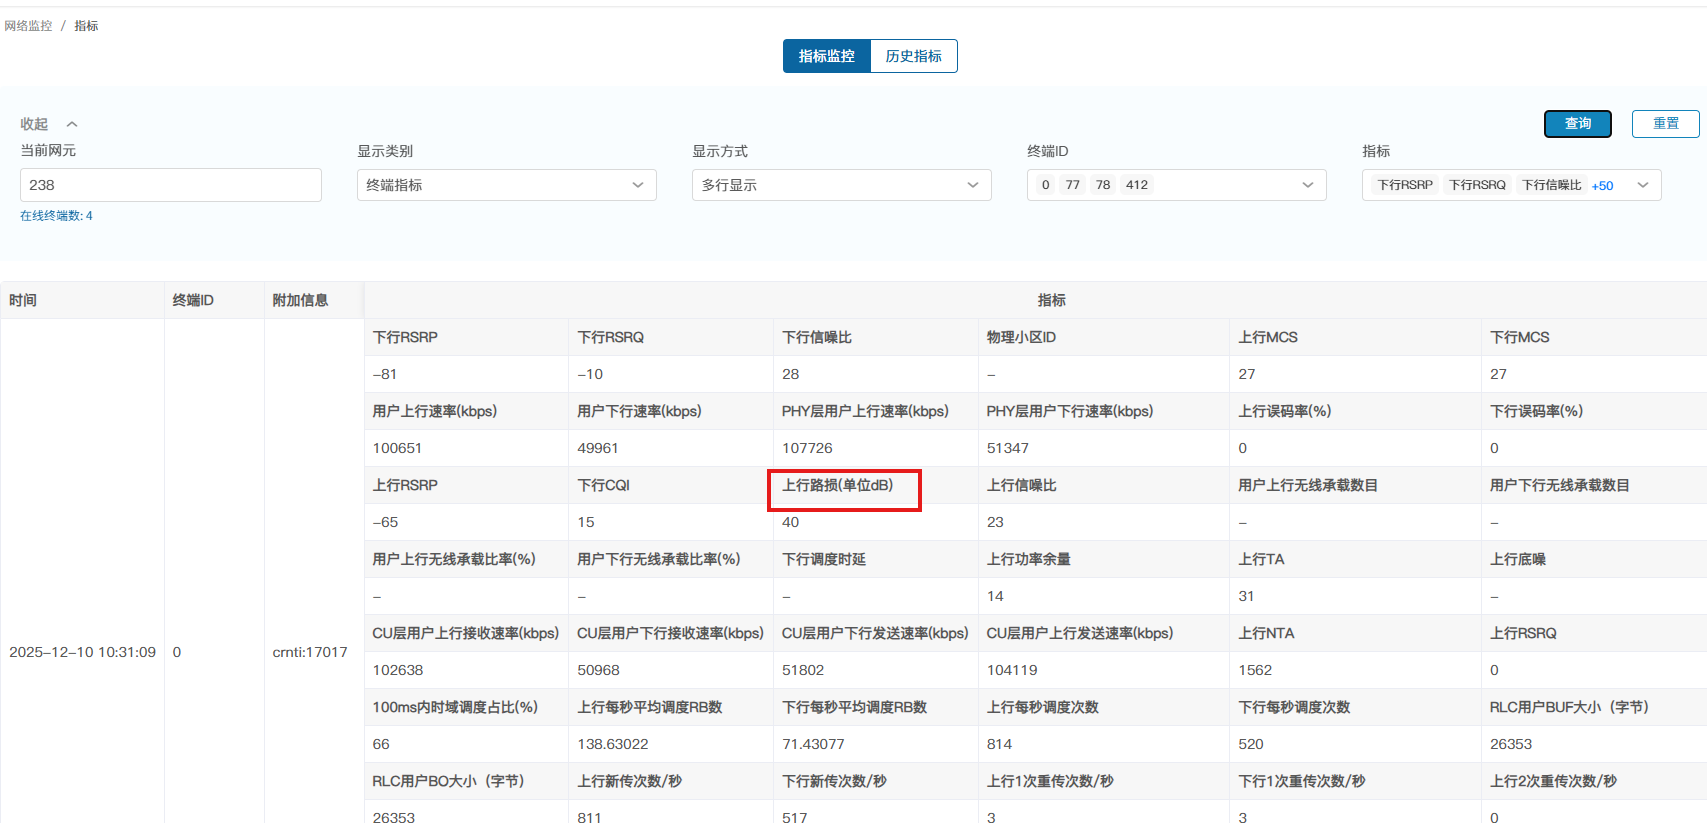Collapse the filter panel using 收起 chevron
Viewport: 1707px width, 823px height.
point(72,124)
